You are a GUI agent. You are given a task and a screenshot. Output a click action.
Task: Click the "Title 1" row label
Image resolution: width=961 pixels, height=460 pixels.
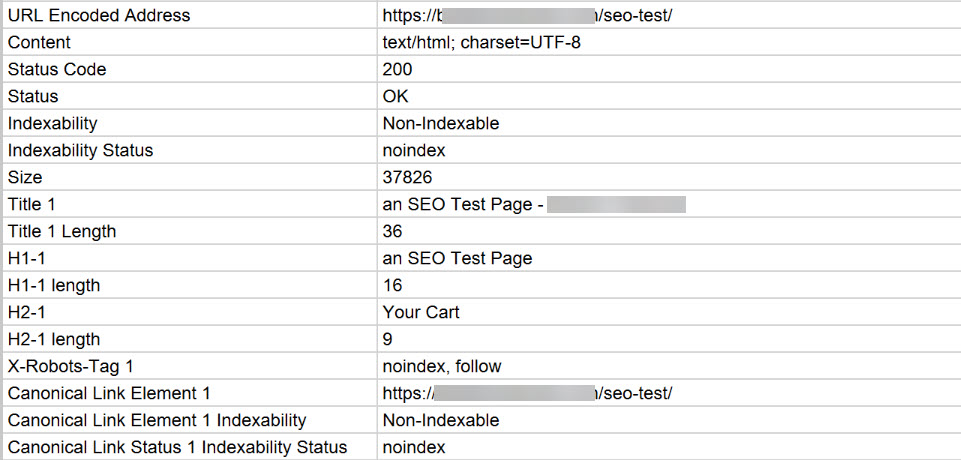tap(32, 204)
